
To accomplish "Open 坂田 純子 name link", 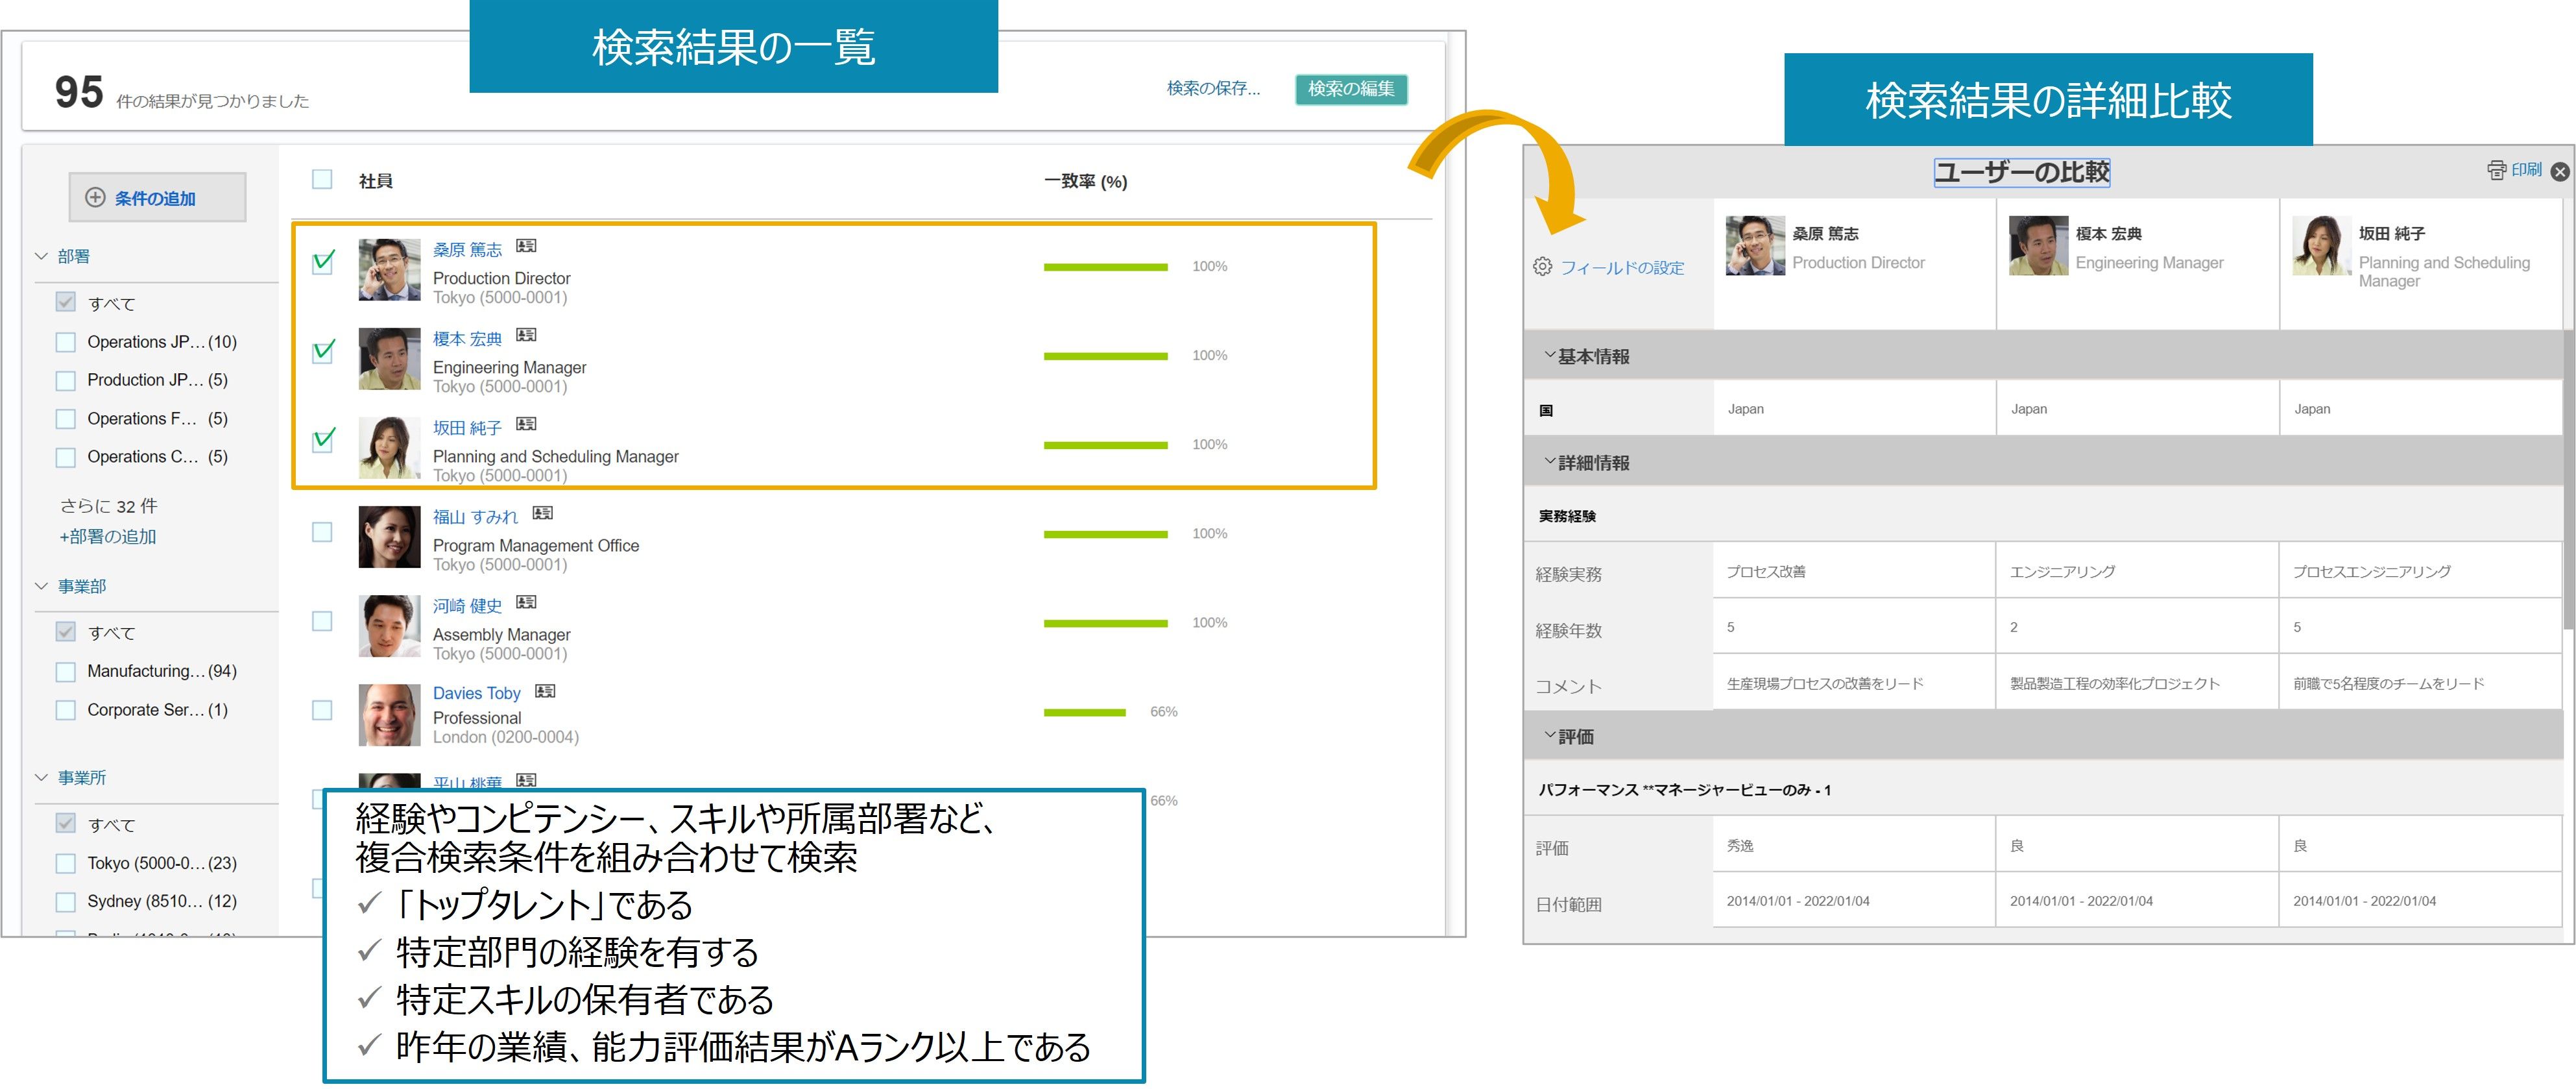I will tap(467, 428).
